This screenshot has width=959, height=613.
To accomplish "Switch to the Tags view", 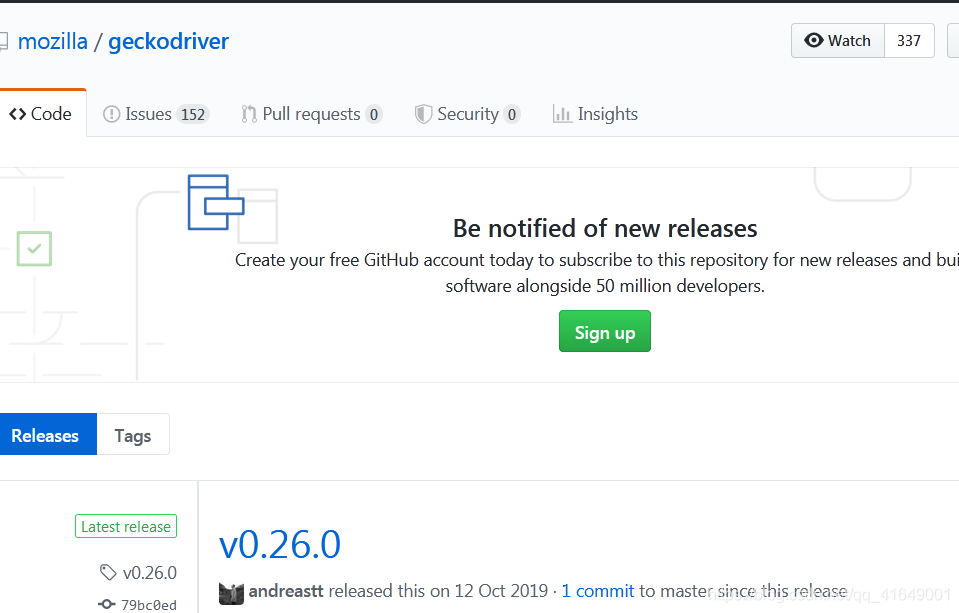I will (x=133, y=434).
